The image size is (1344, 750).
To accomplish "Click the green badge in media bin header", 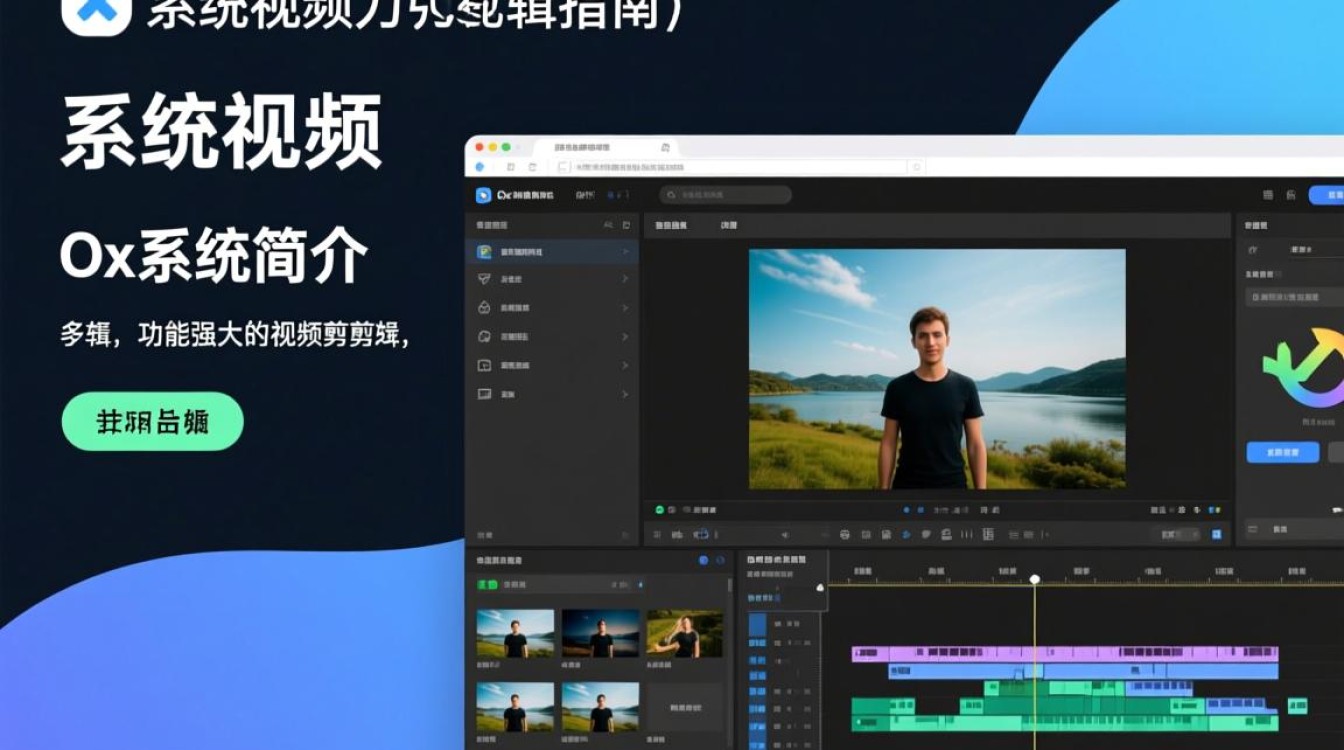I will coord(487,584).
